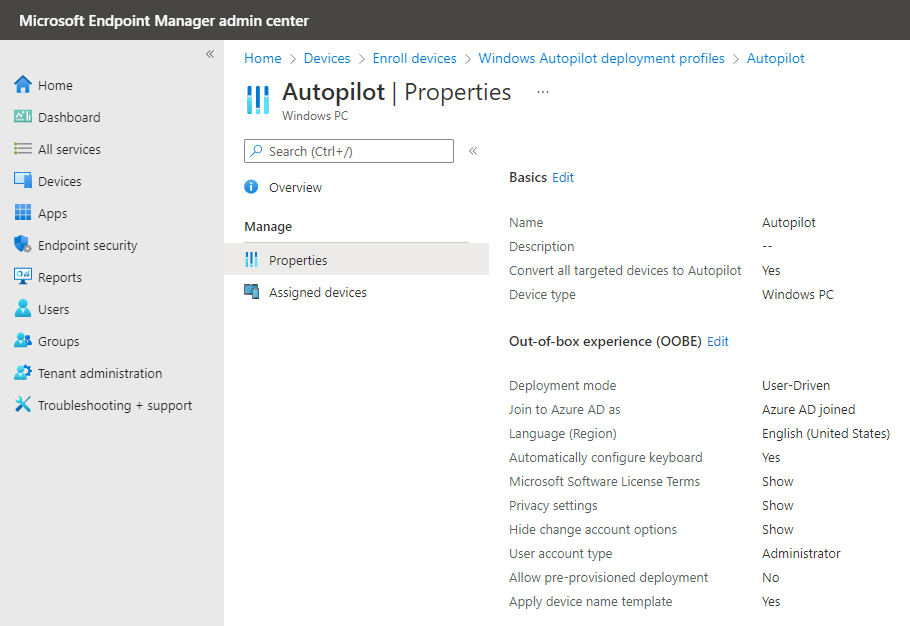Screen dimensions: 910x626
Task: Click the Devices monitor icon
Action: tap(23, 180)
